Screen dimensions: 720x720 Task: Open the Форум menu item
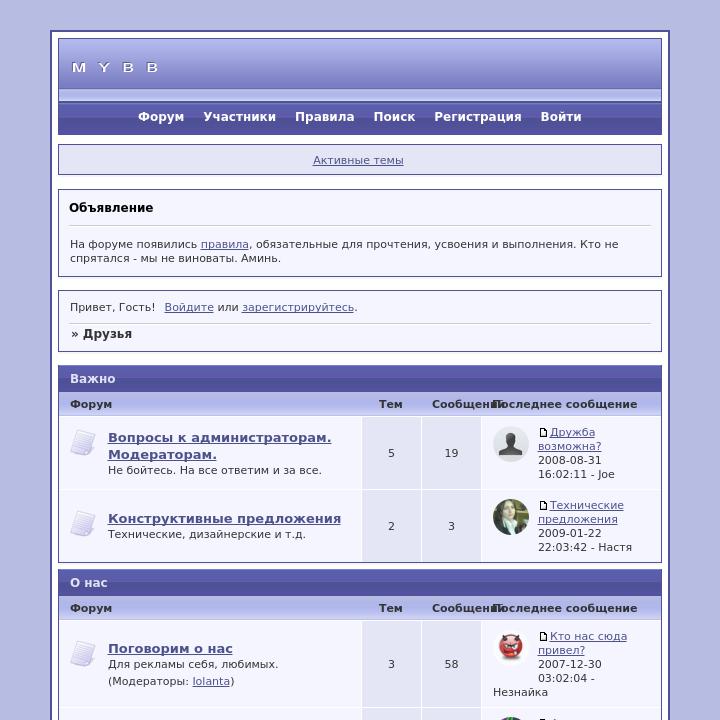tap(161, 117)
